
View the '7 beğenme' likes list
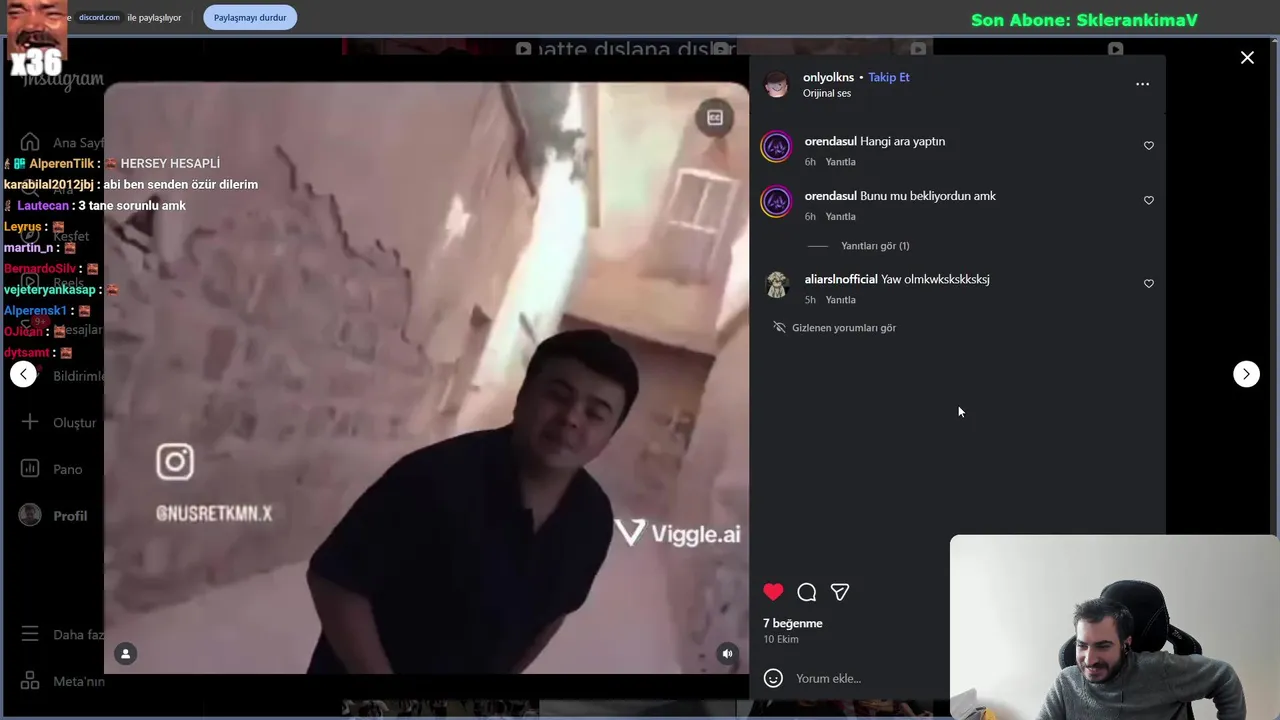793,623
